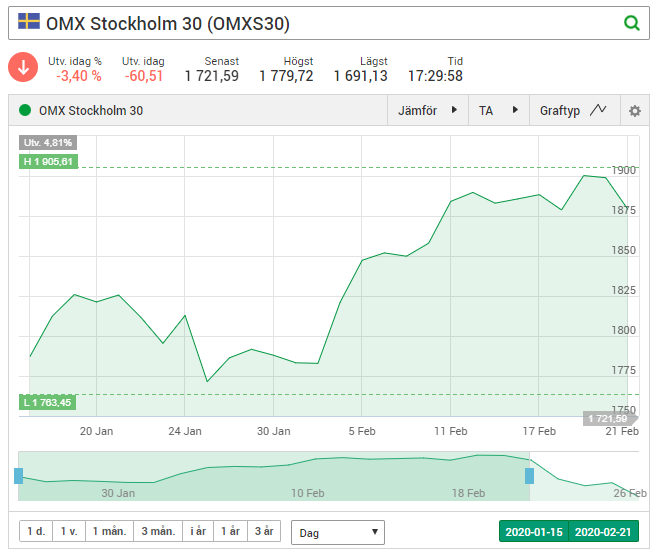Click the green search magnifier icon
653x553 pixels.
point(632,23)
